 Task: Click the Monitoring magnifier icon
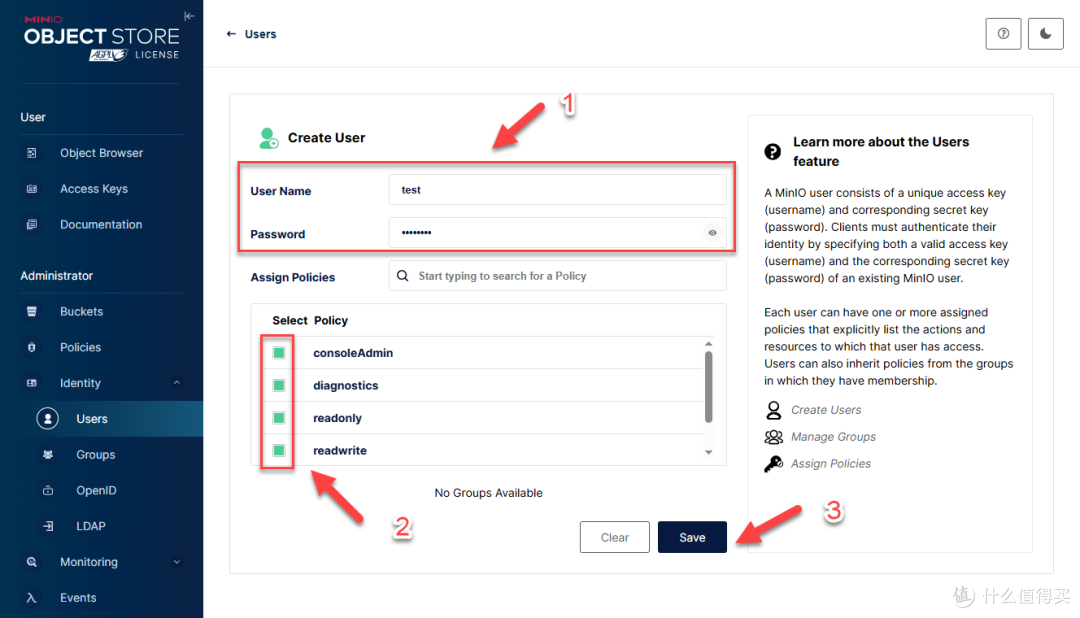32,562
